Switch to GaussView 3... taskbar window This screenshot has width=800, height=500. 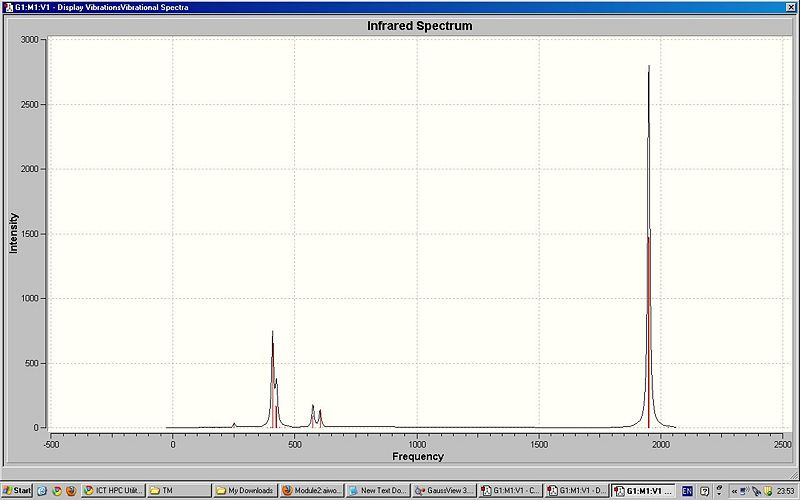(444, 491)
